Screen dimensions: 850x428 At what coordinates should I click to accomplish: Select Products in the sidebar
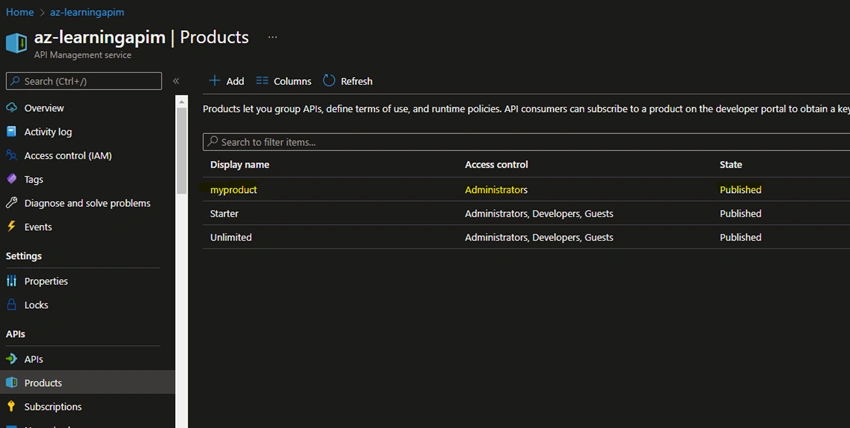pyautogui.click(x=87, y=382)
